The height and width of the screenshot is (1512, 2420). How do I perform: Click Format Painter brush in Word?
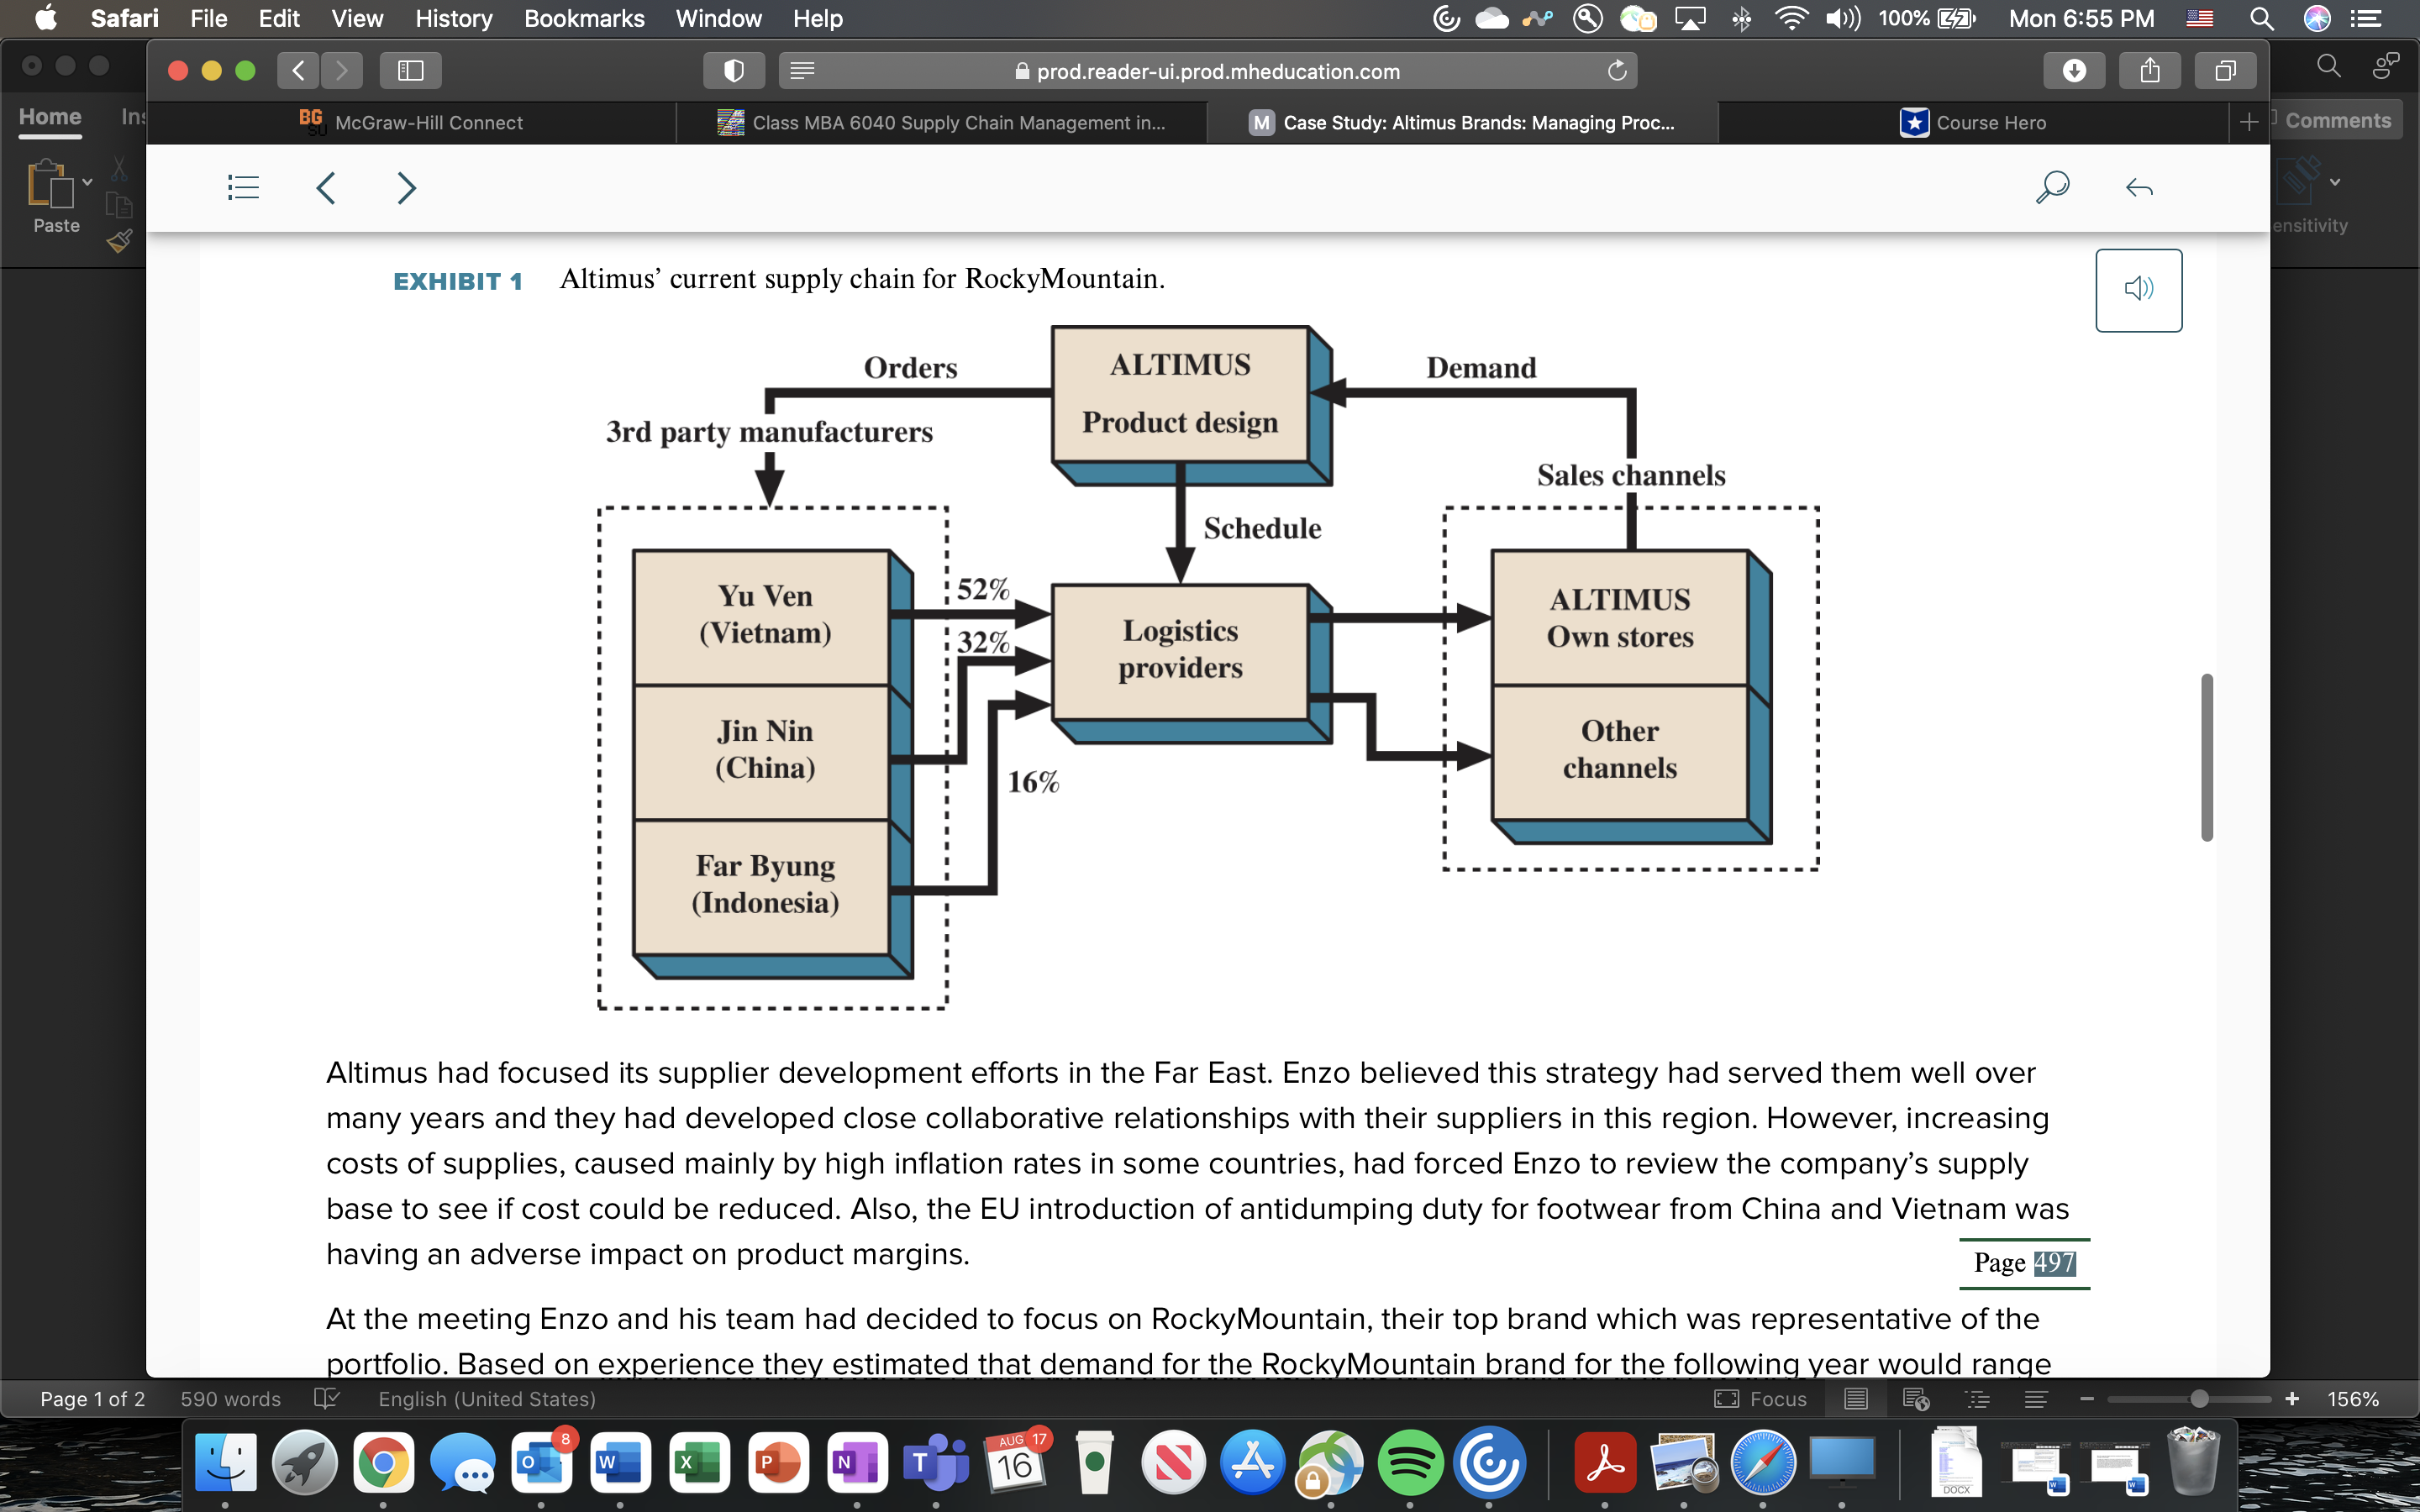(x=119, y=241)
